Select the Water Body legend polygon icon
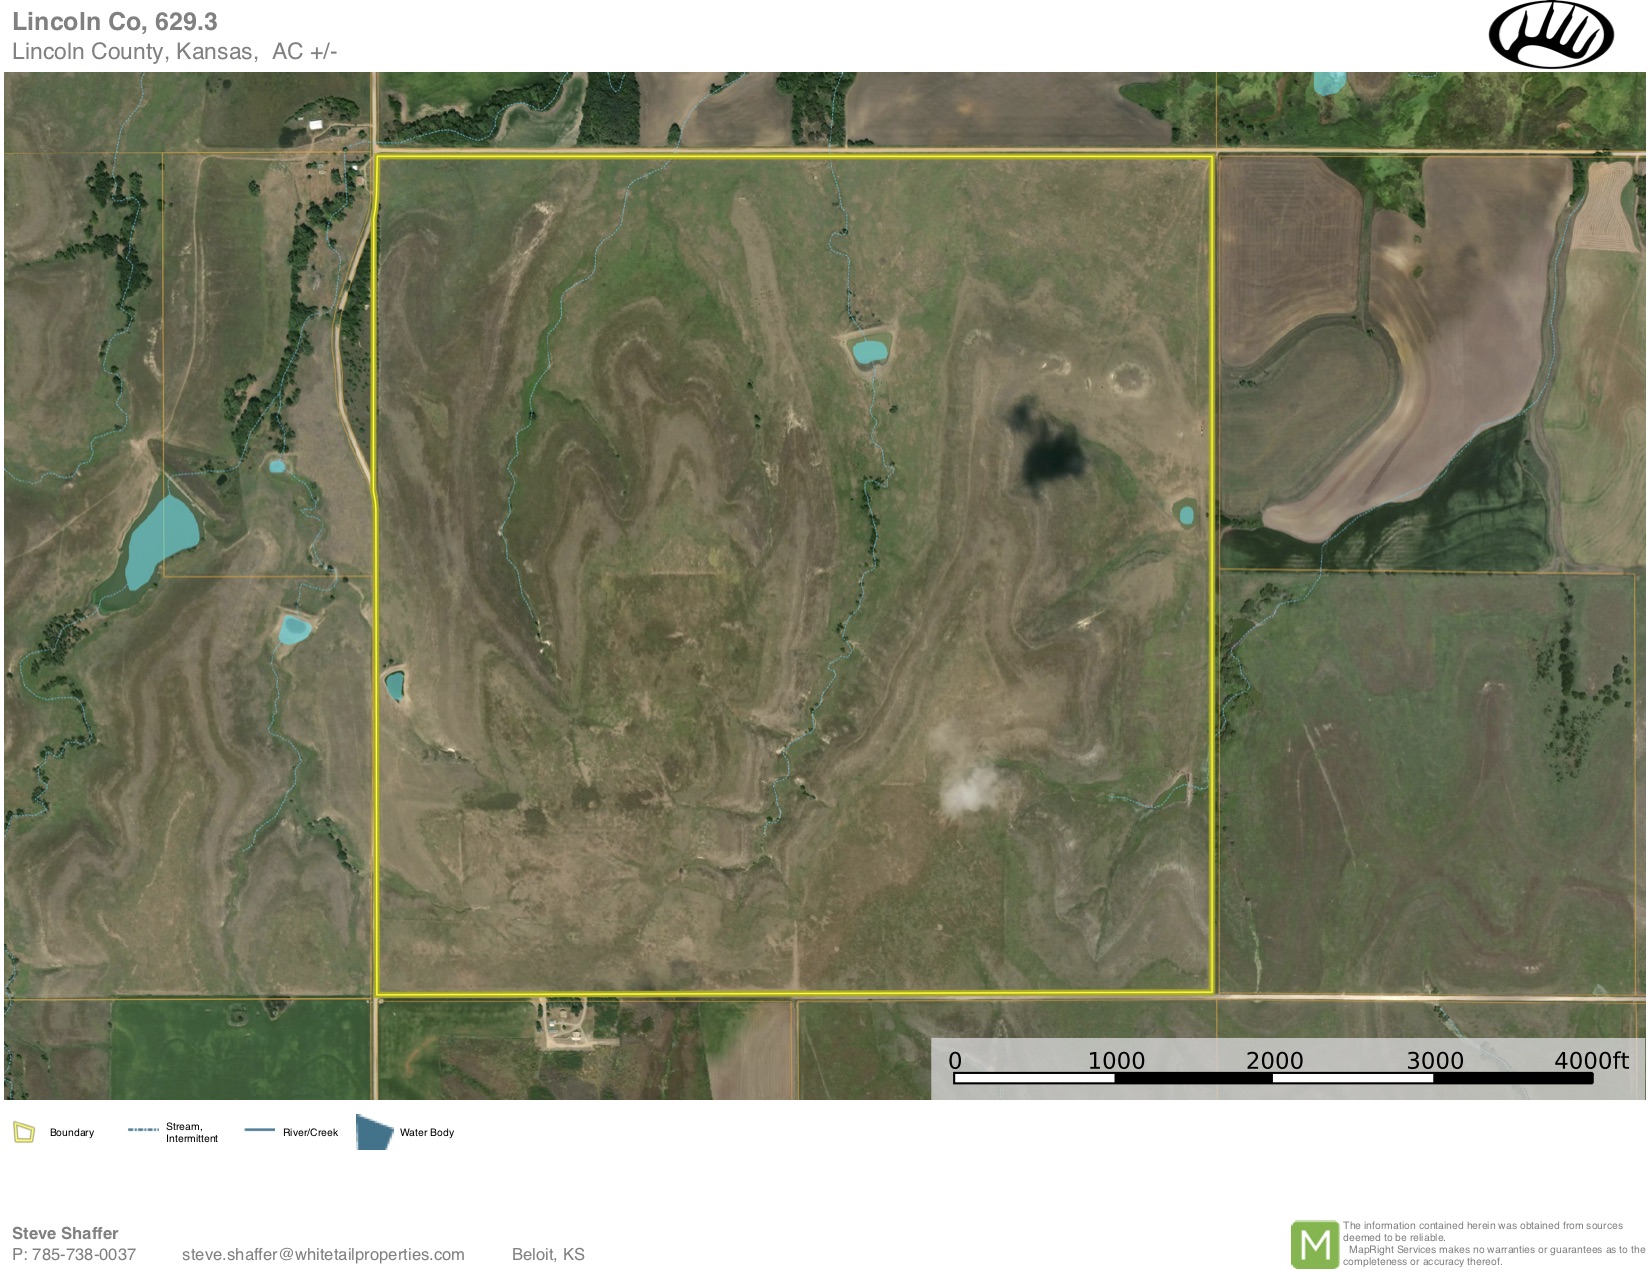1650x1275 pixels. [x=375, y=1132]
